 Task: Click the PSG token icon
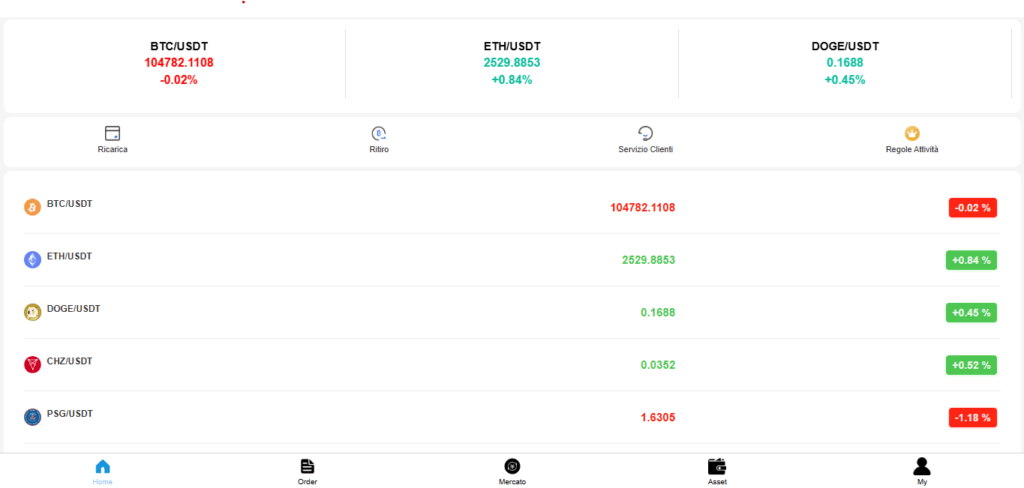33,417
